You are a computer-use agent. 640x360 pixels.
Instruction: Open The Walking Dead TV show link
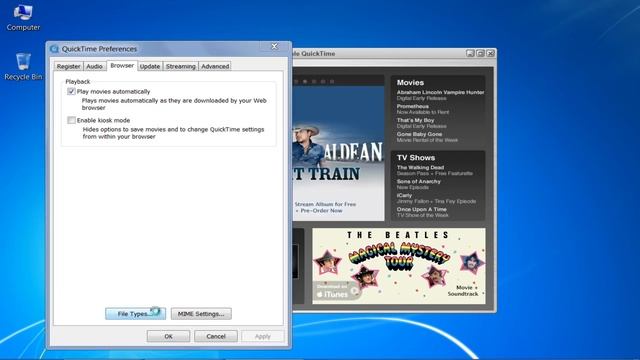[420, 167]
